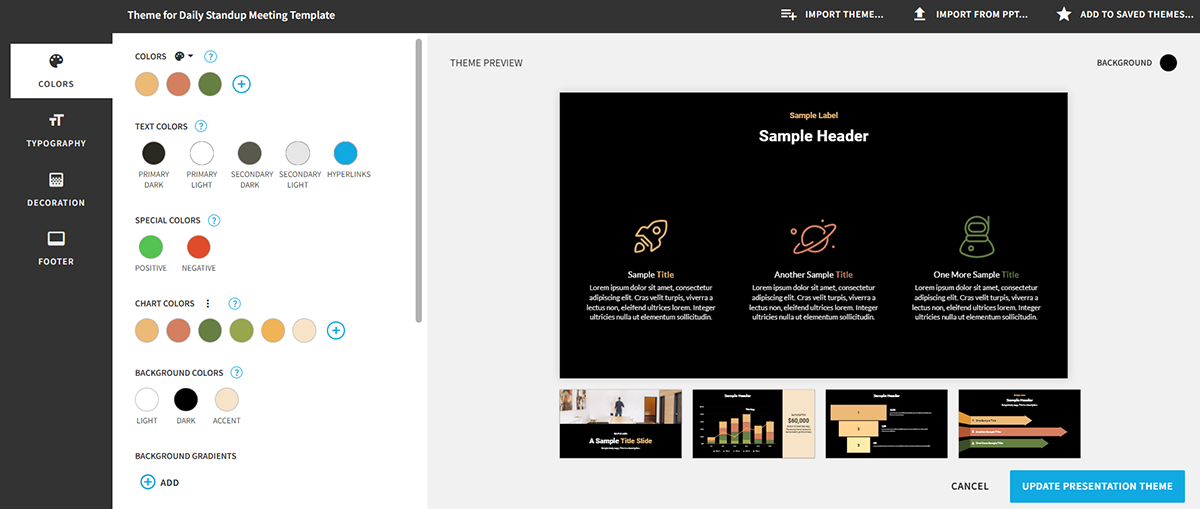Preview the pyramid diagram slide thumbnail
The height and width of the screenshot is (509, 1200).
point(886,424)
